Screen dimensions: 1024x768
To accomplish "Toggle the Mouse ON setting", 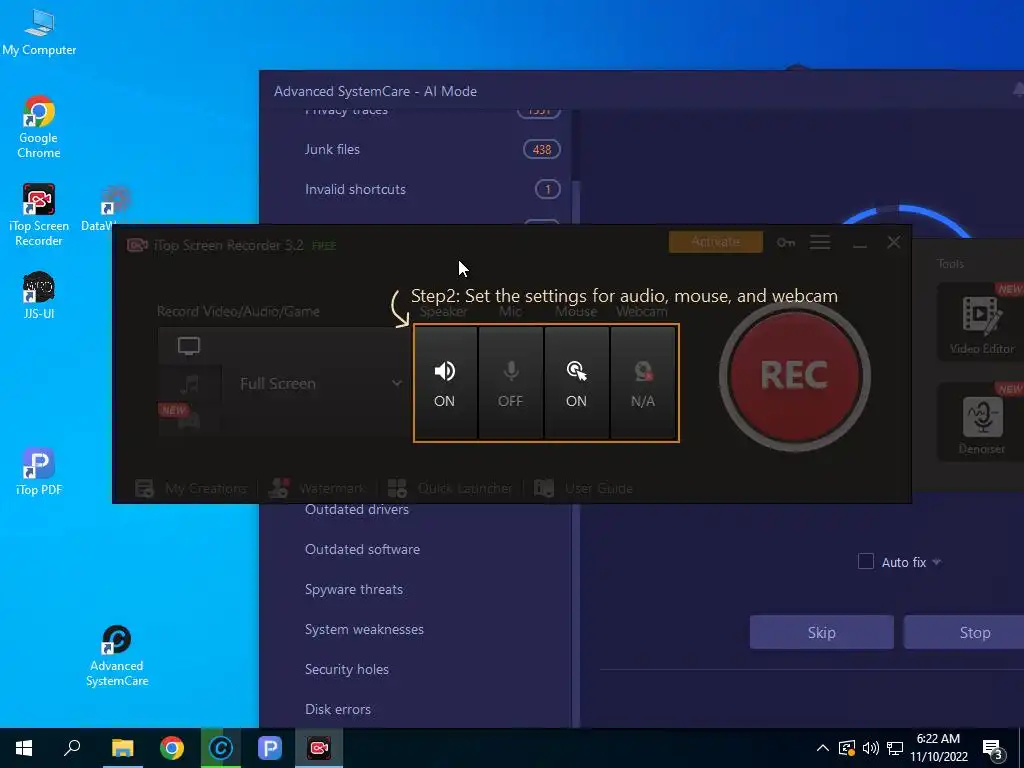I will click(577, 383).
